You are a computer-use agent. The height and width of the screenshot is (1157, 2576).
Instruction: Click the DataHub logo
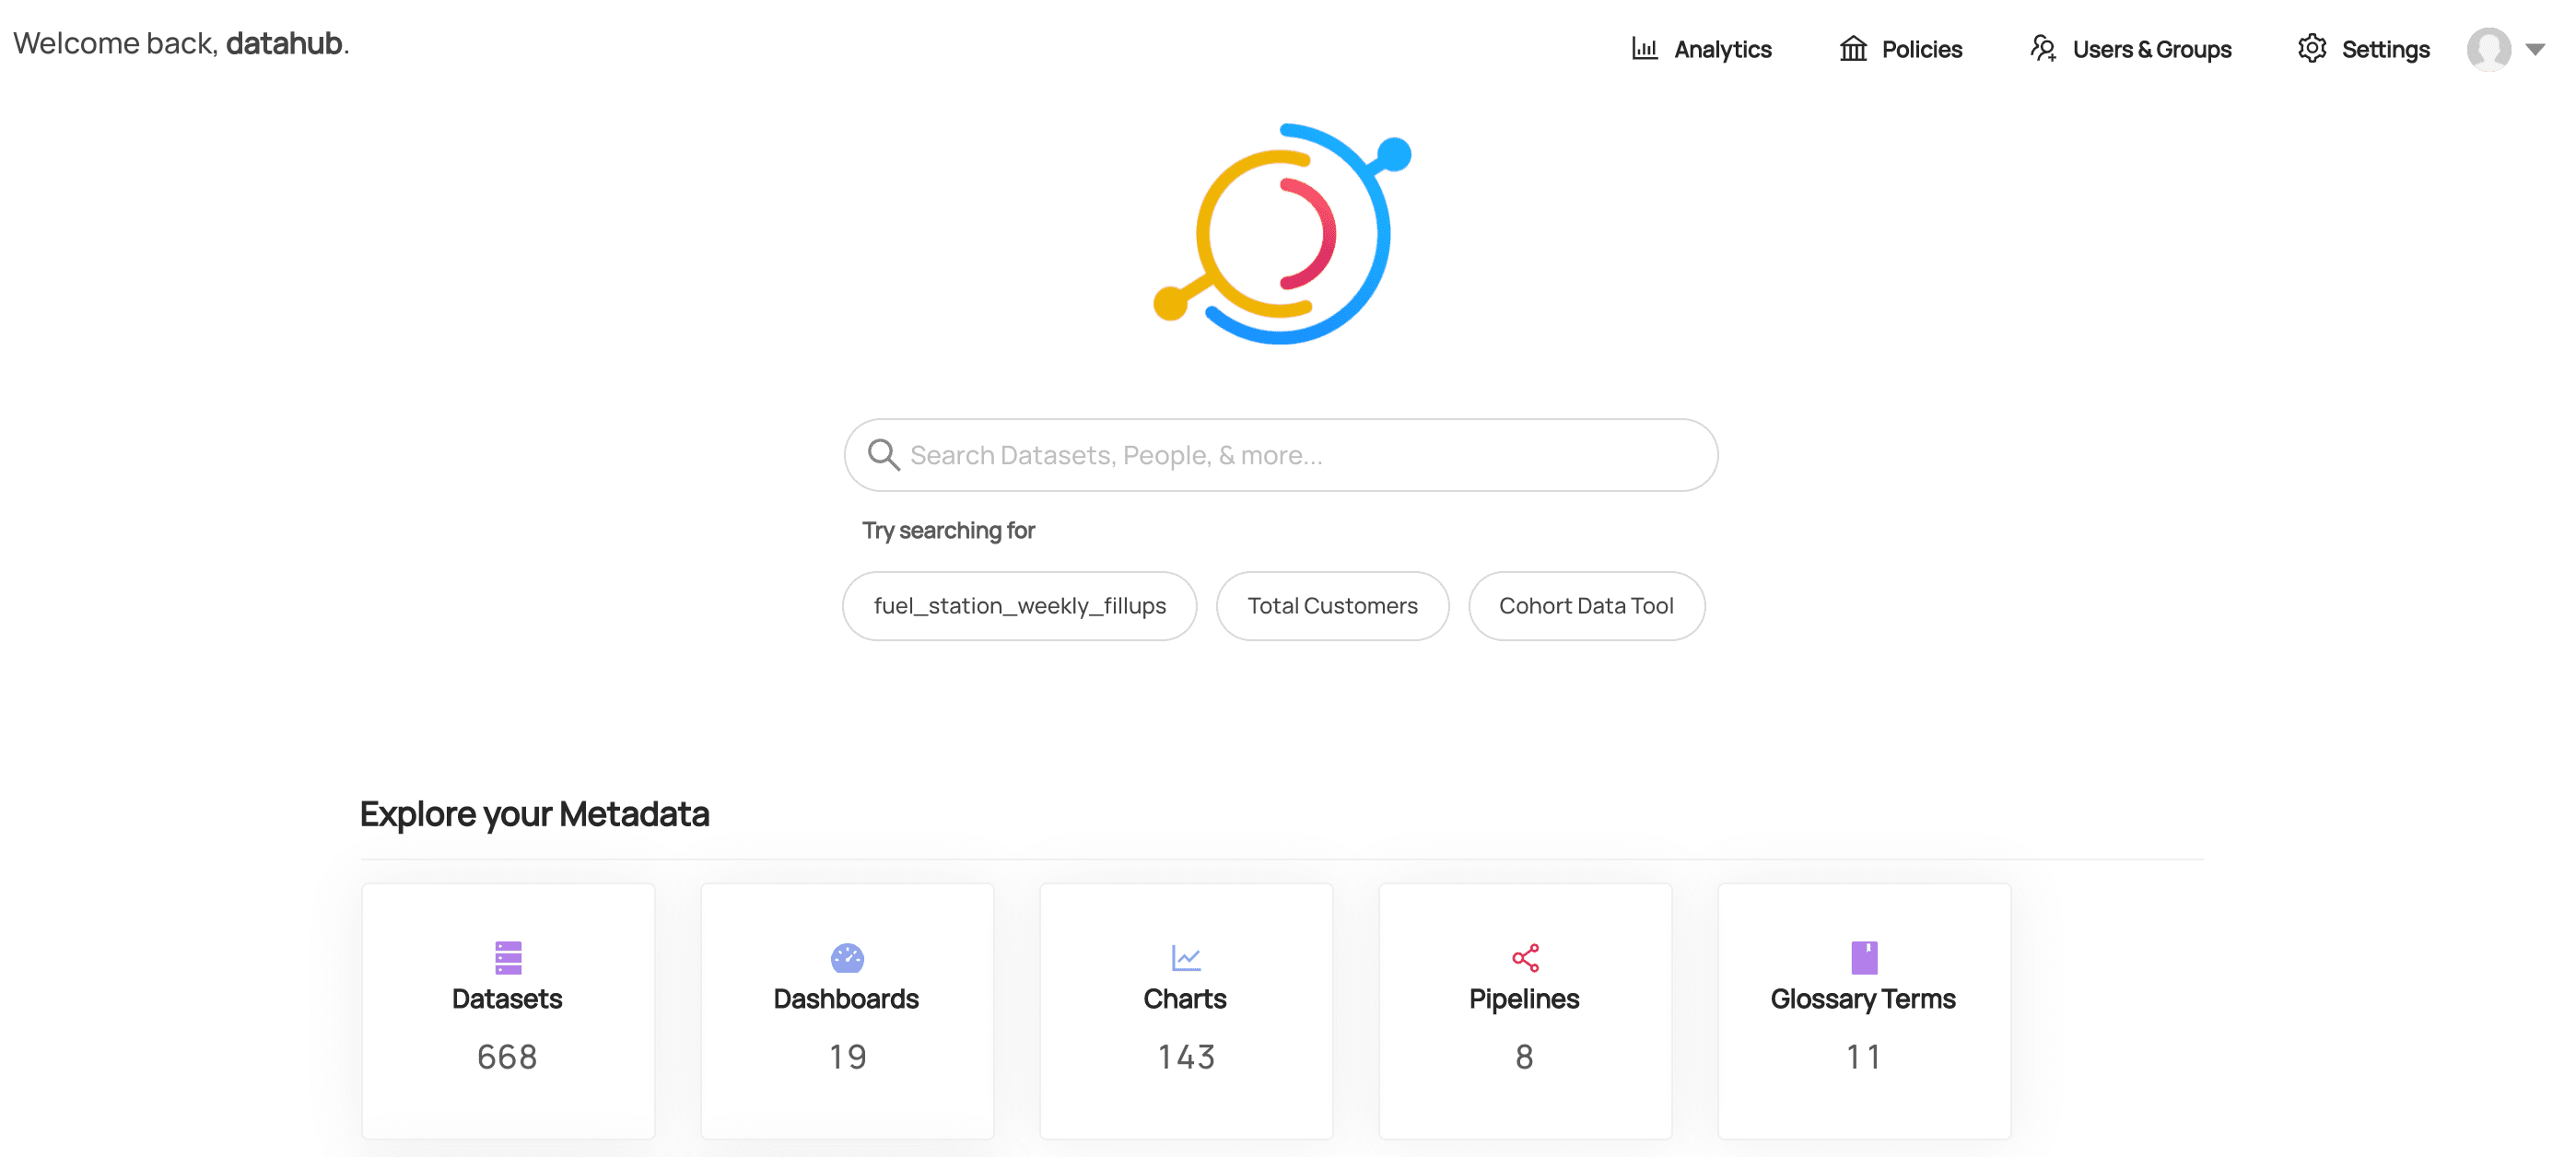click(x=1282, y=234)
